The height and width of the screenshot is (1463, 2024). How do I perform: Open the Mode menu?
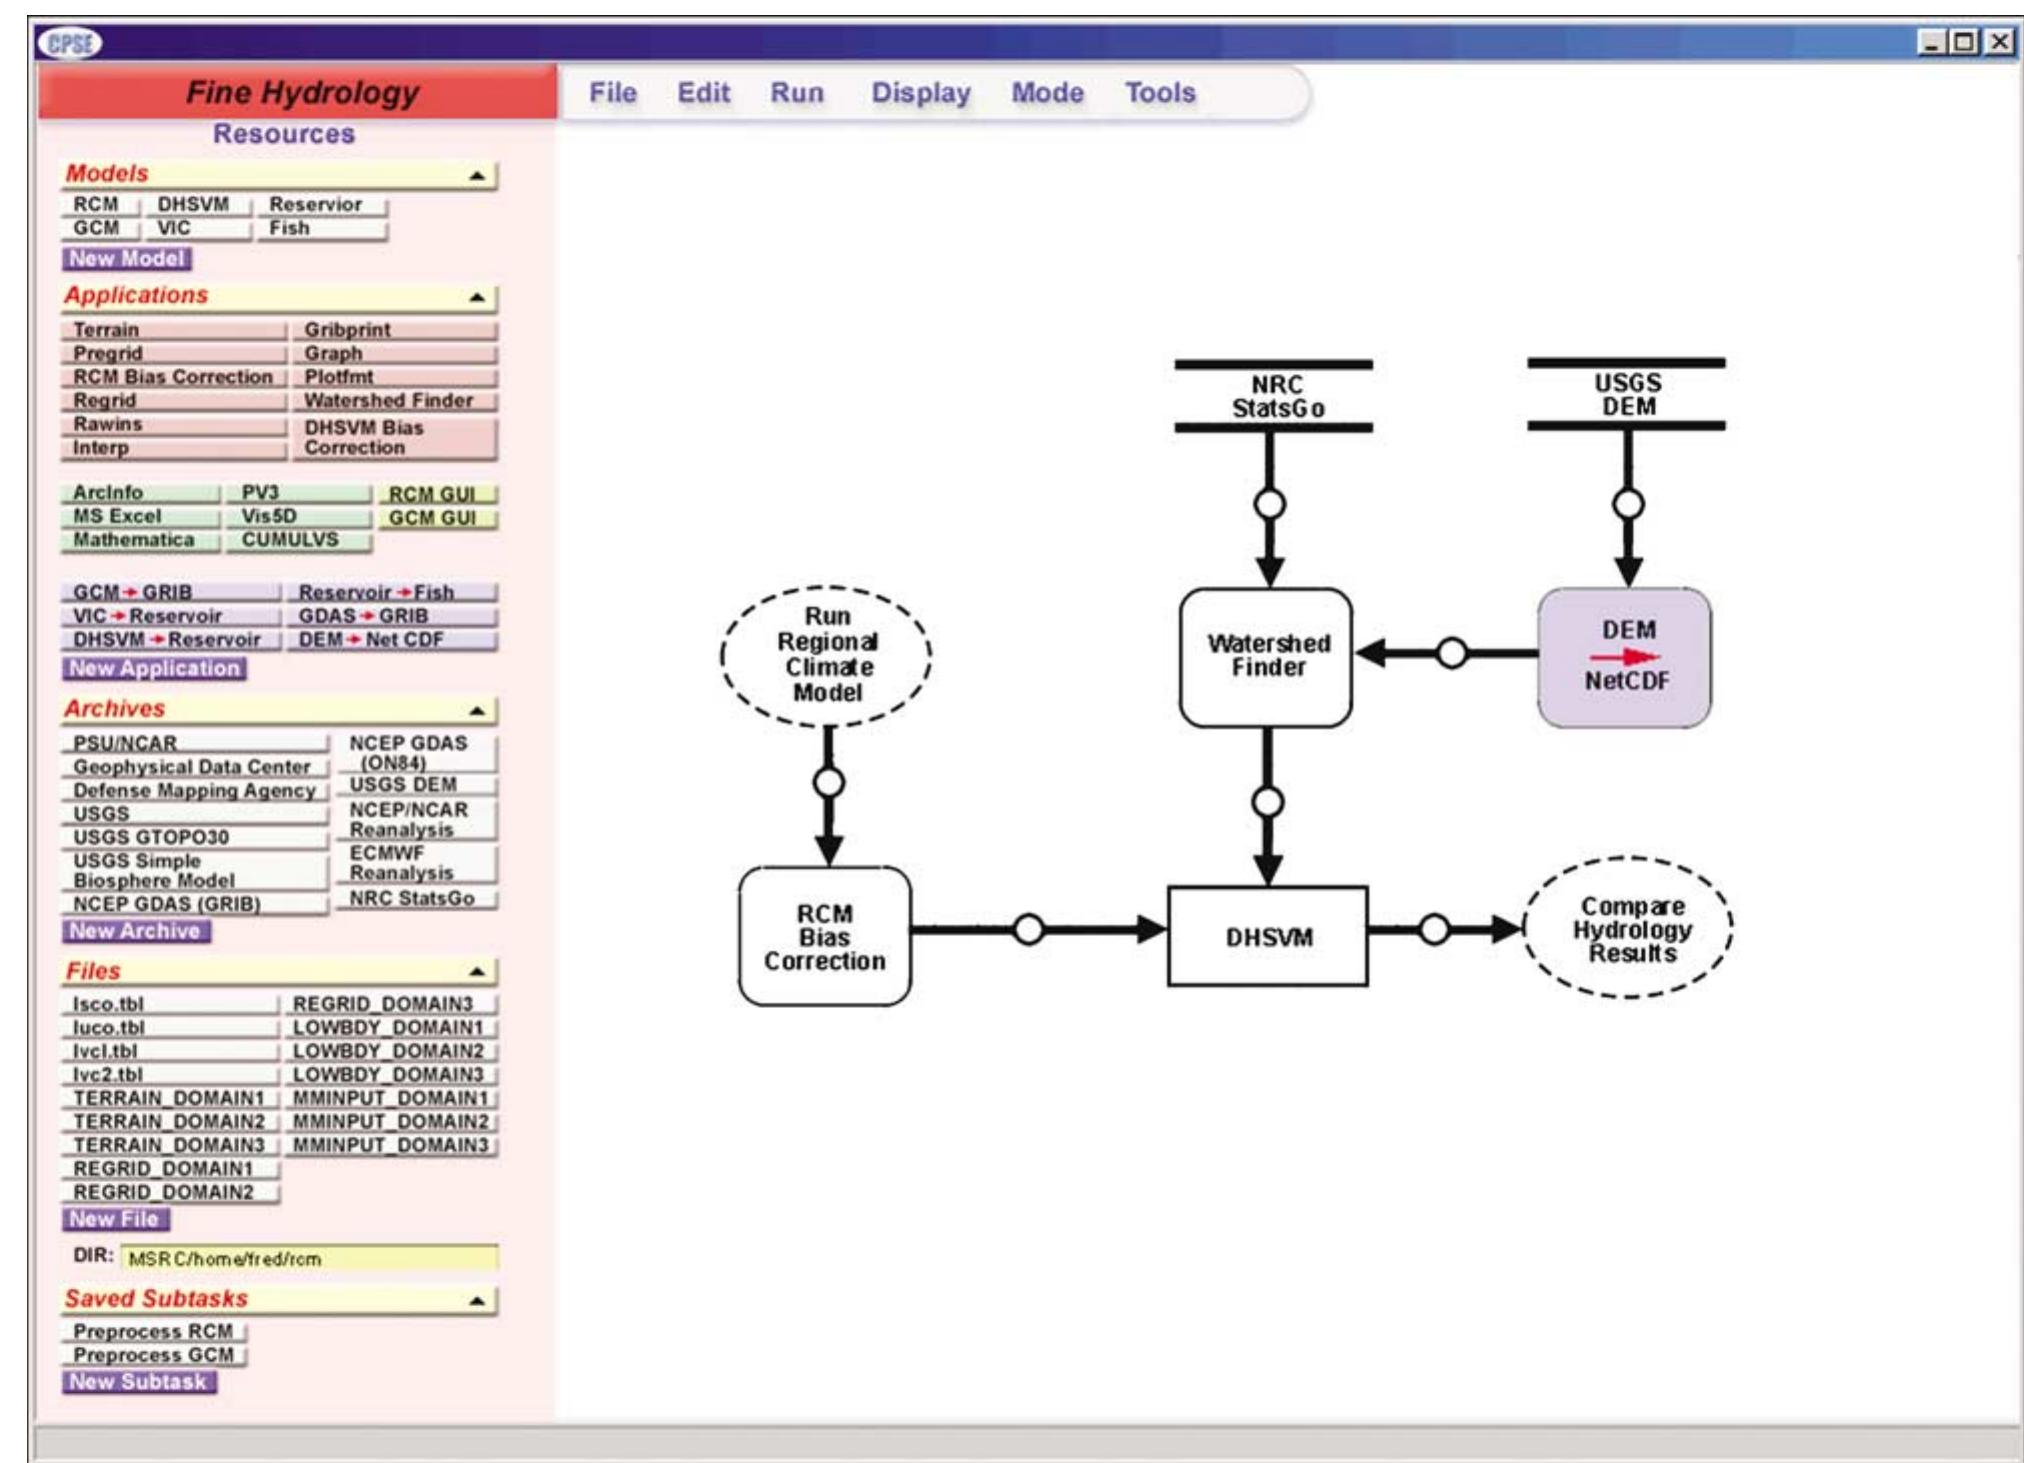click(1047, 93)
